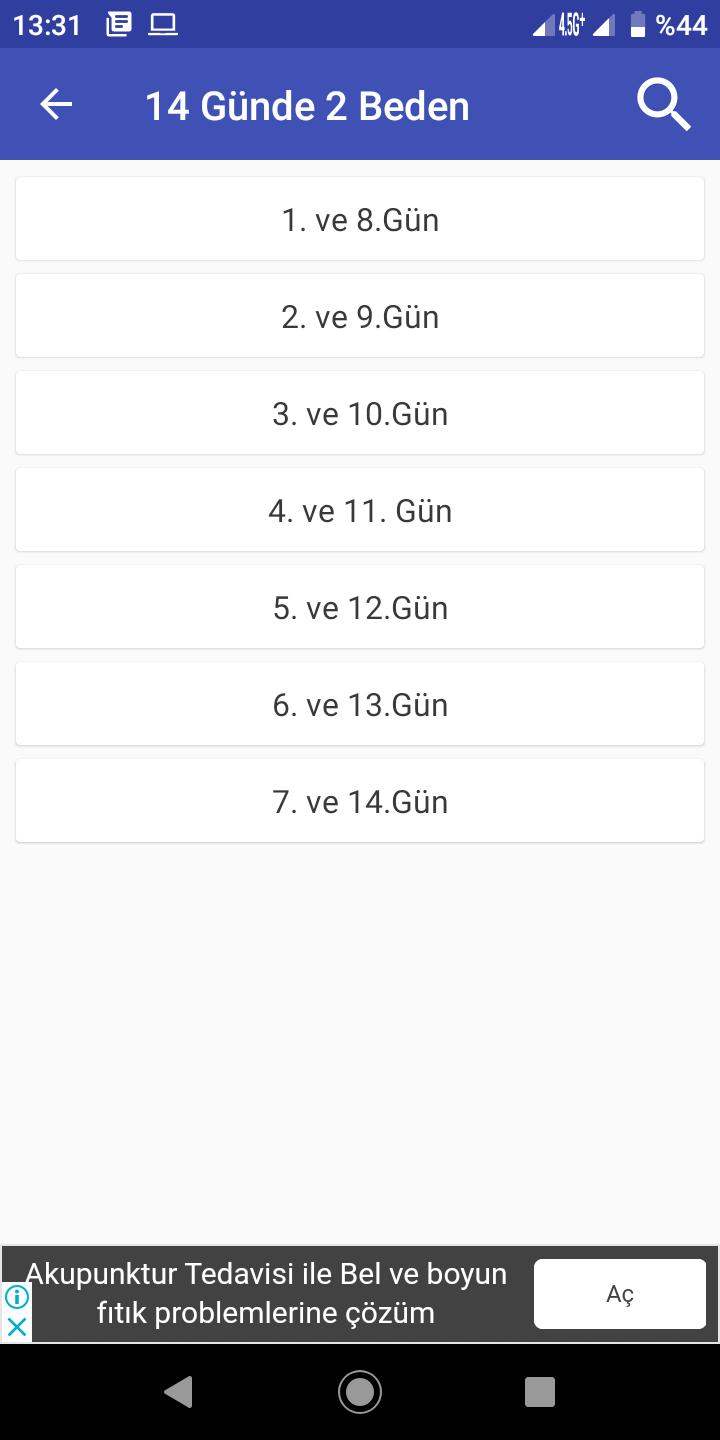Choose the 6. ve 13.Gün card
Image resolution: width=720 pixels, height=1440 pixels.
tap(360, 704)
